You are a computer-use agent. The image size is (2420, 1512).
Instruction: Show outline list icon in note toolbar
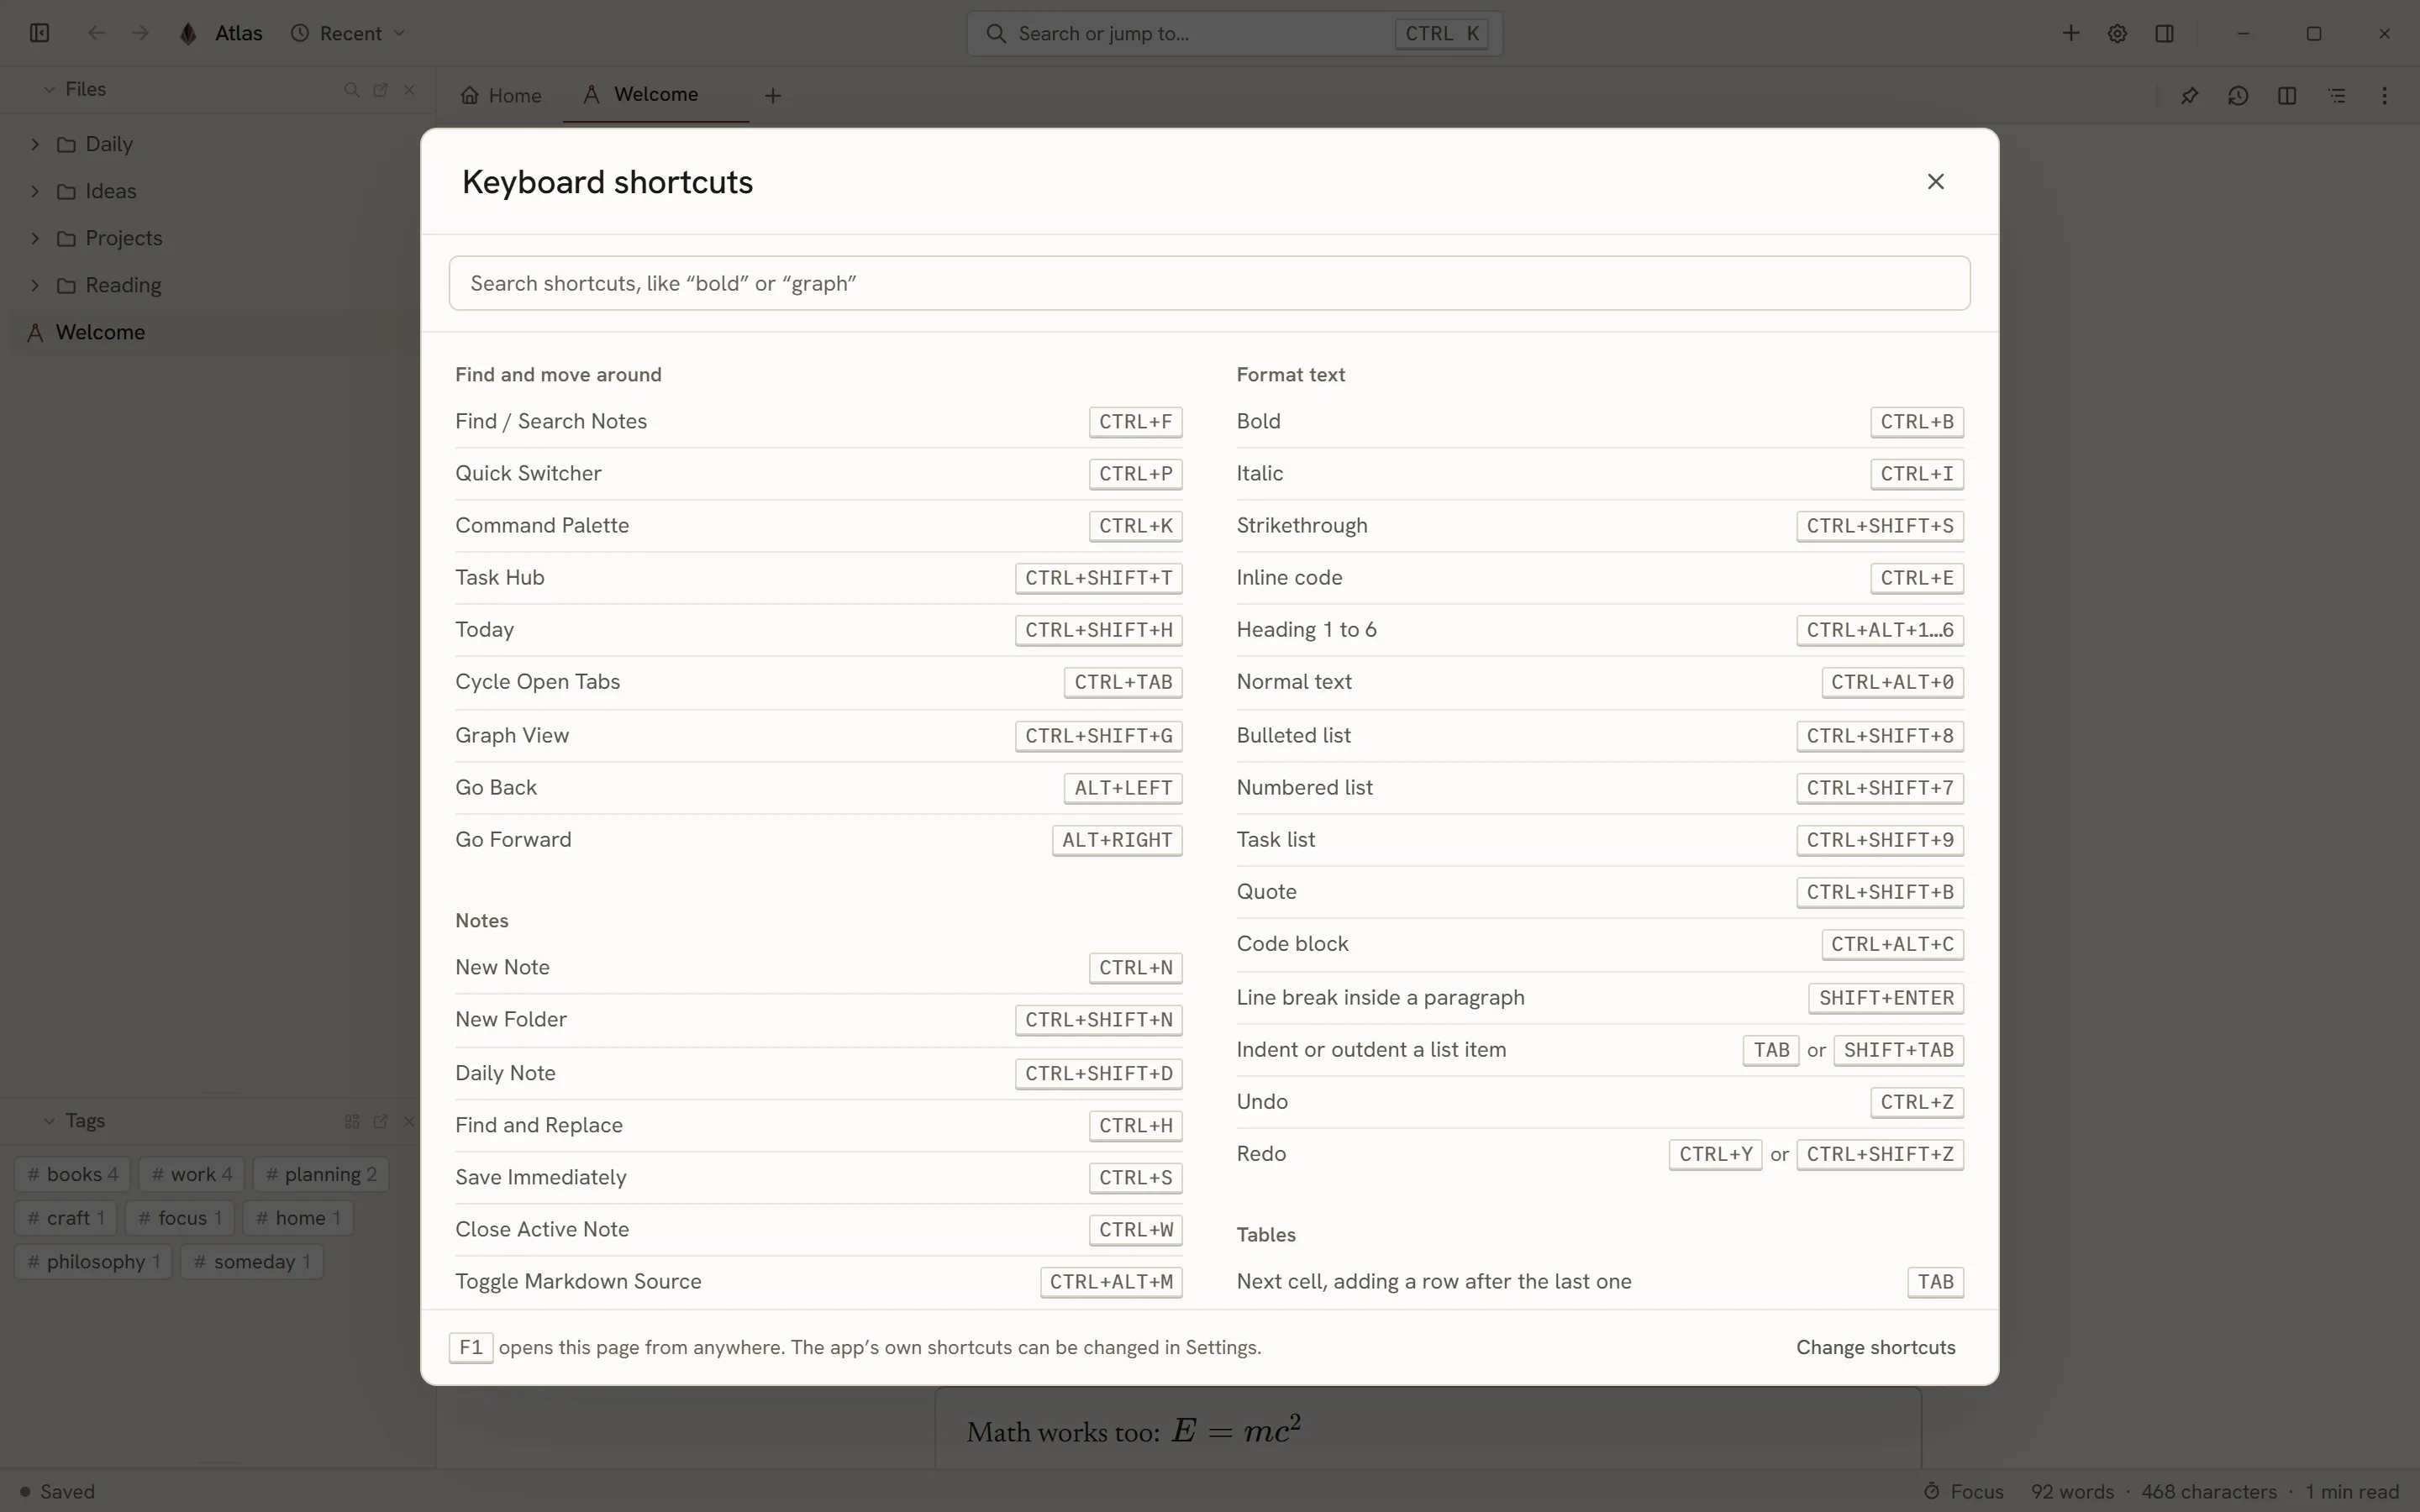2336,96
